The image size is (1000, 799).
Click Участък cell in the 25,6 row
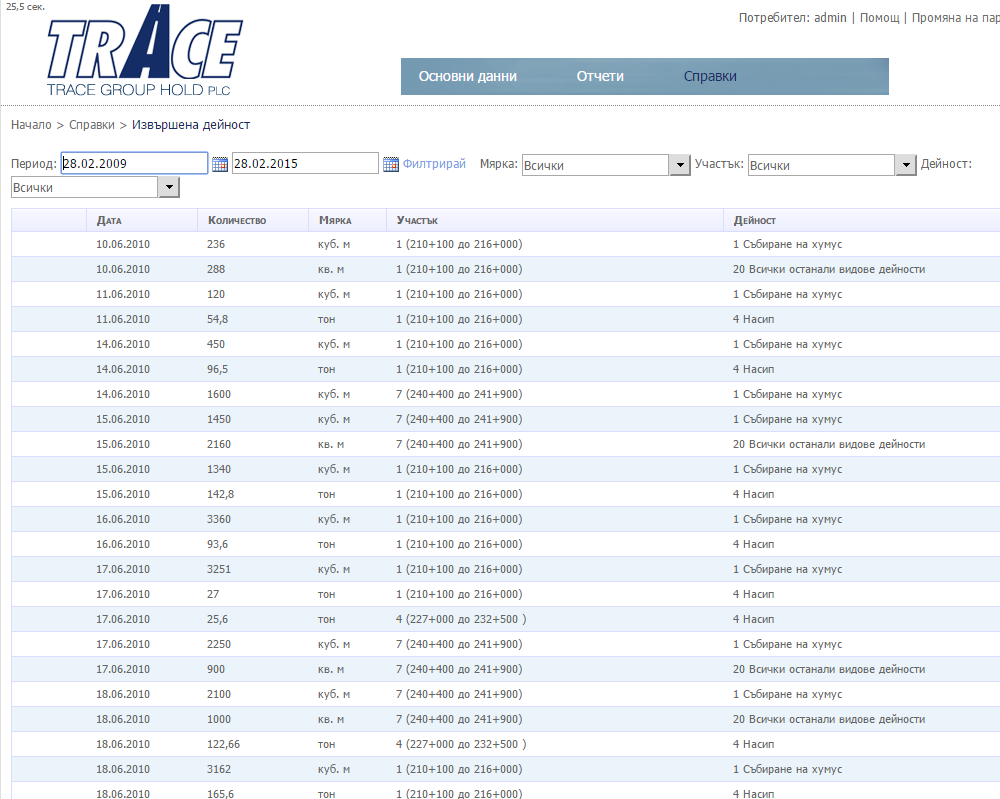click(x=461, y=619)
